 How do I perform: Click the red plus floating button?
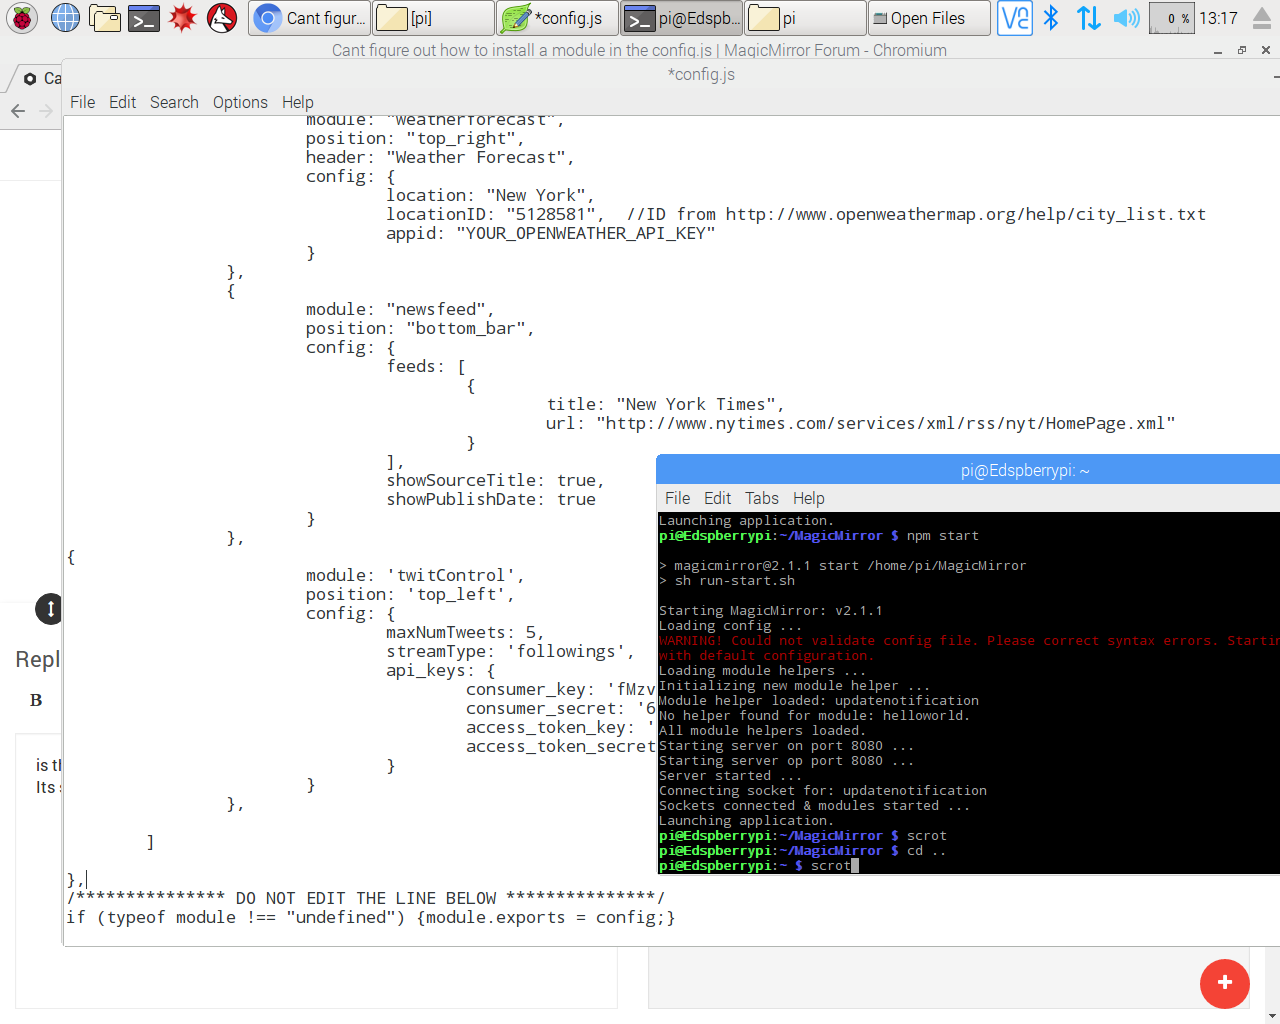[x=1225, y=983]
